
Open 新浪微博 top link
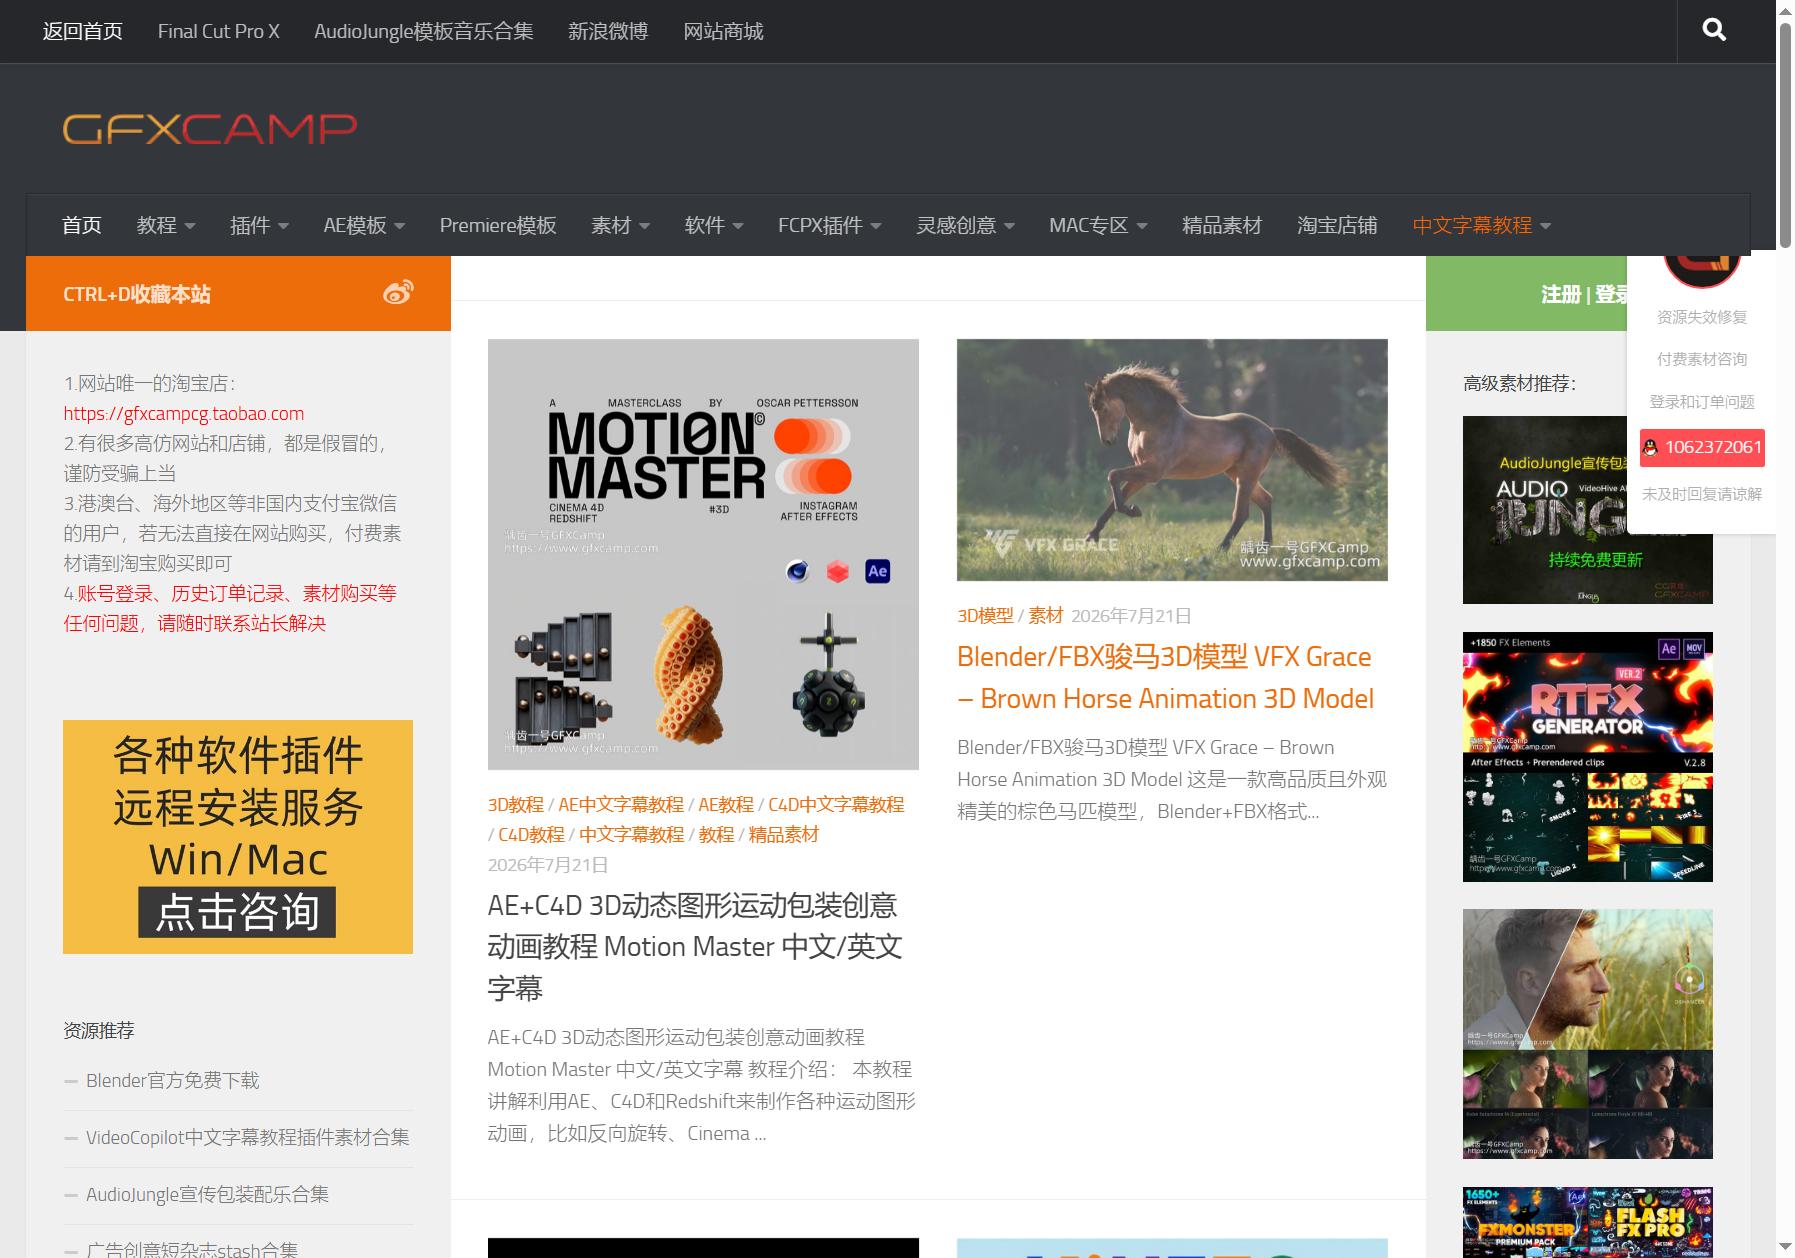click(608, 31)
